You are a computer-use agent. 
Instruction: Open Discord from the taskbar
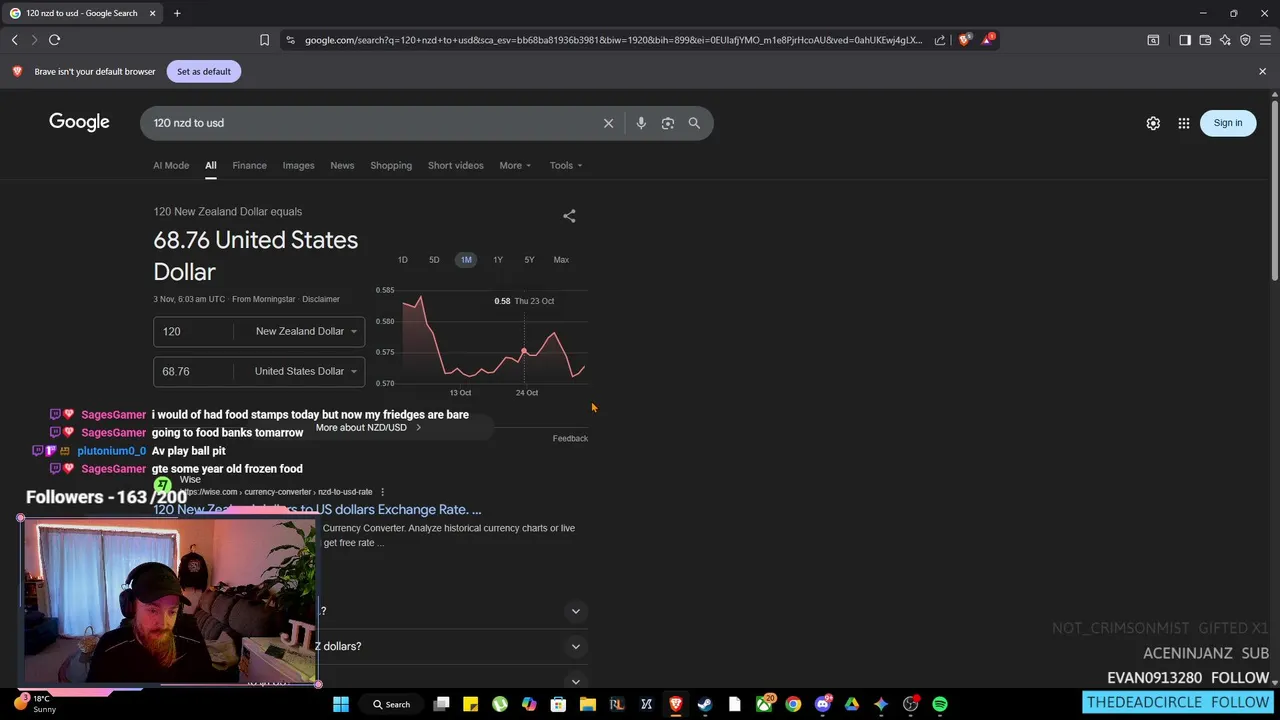pyautogui.click(x=823, y=704)
